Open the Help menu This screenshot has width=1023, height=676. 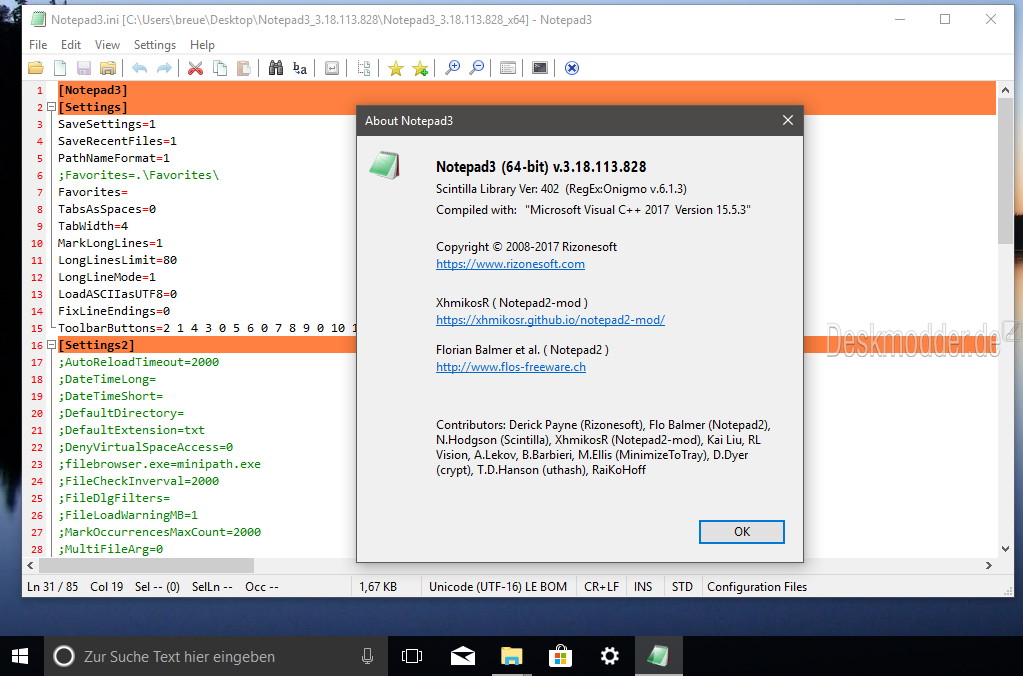(x=202, y=44)
